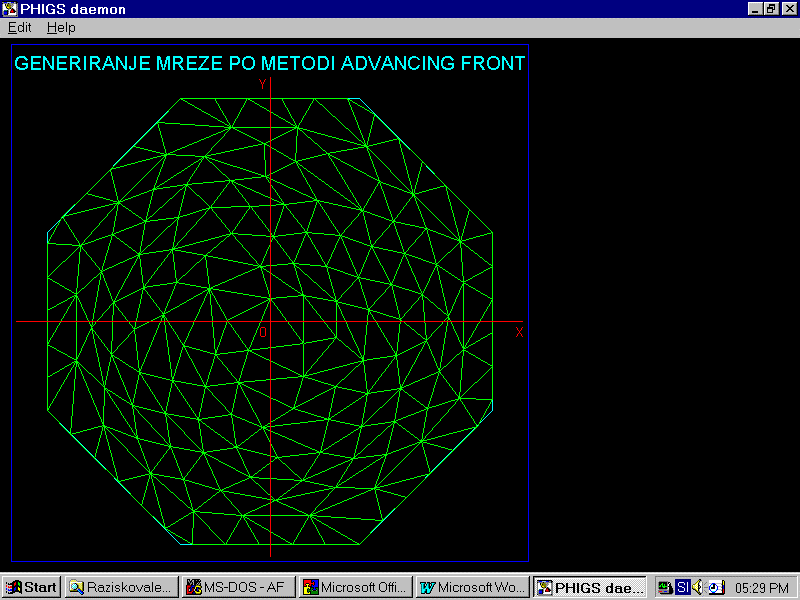800x600 pixels.
Task: Close the PHIGS daemon window
Action: (x=788, y=9)
